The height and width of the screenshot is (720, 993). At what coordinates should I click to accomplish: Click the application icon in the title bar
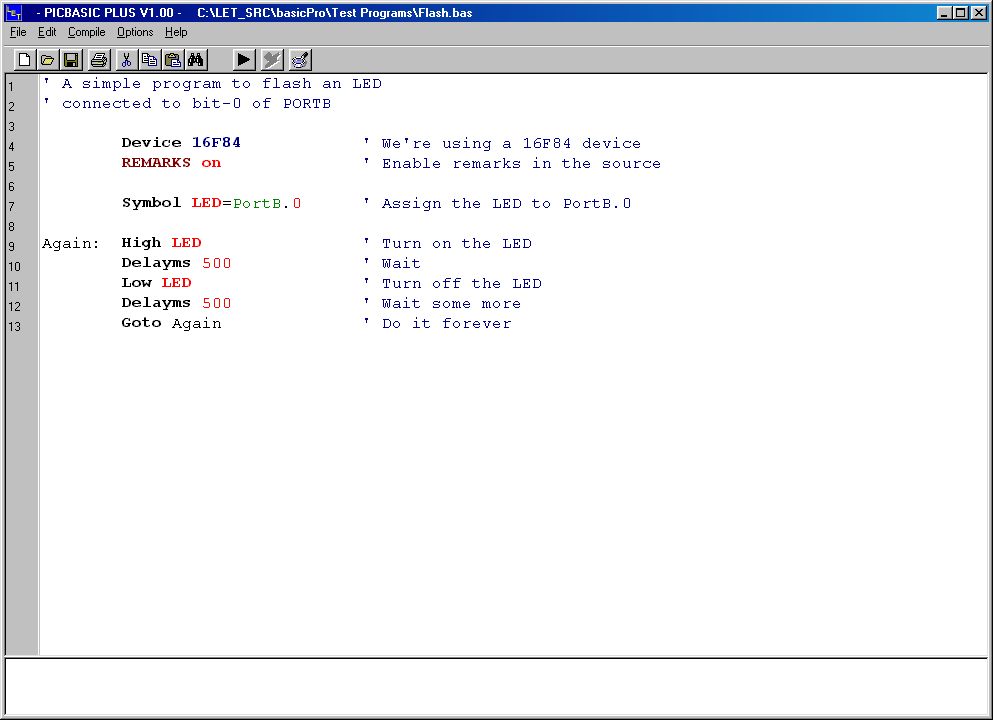coord(13,13)
